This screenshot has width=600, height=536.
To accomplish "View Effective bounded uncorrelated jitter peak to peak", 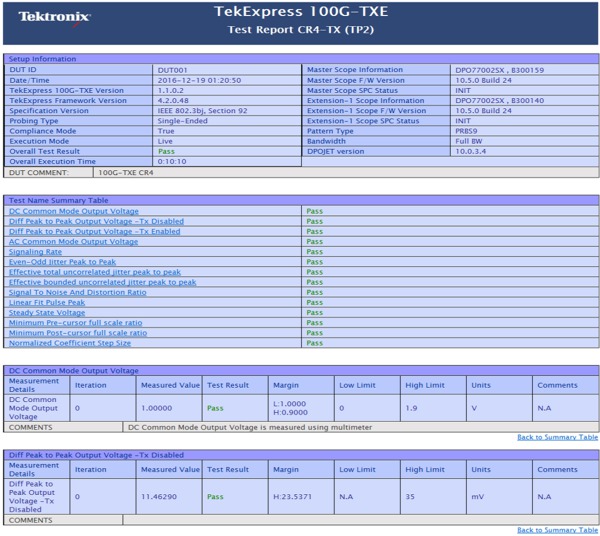I will tap(102, 282).
